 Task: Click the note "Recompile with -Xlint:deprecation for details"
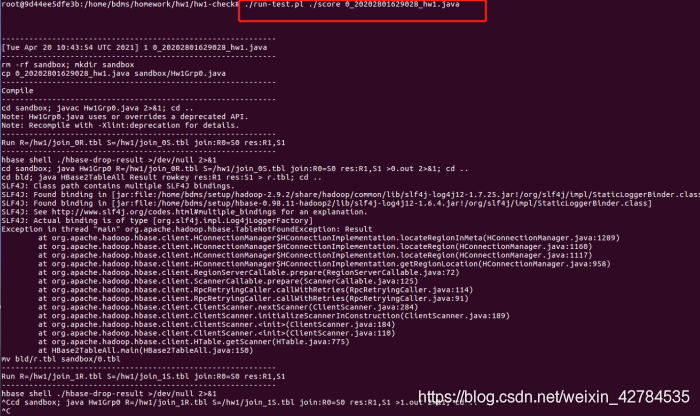click(133, 125)
